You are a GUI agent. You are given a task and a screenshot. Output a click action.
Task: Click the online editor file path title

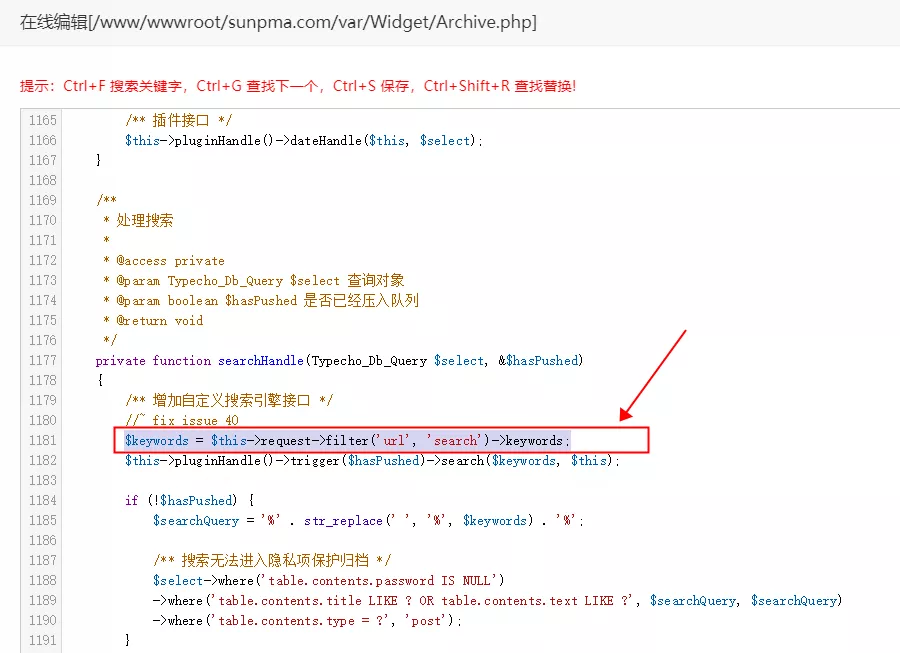278,22
